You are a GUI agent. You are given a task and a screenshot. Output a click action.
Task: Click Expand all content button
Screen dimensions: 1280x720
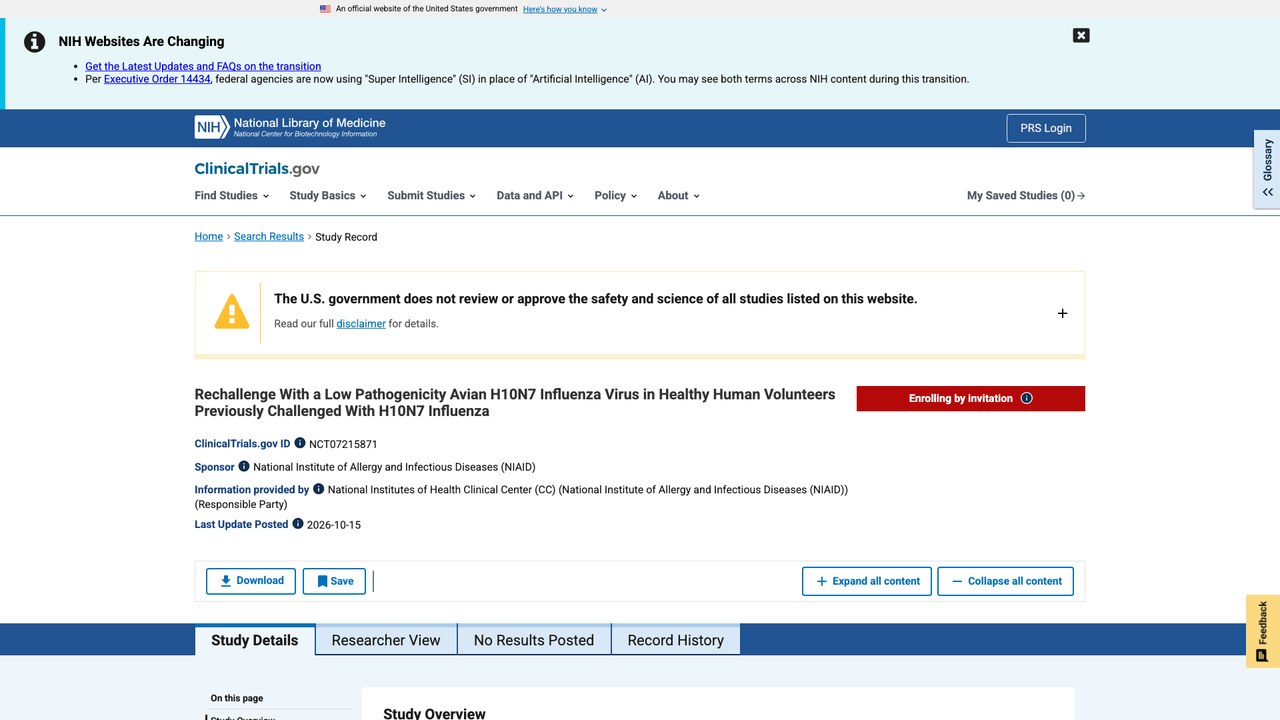point(867,581)
